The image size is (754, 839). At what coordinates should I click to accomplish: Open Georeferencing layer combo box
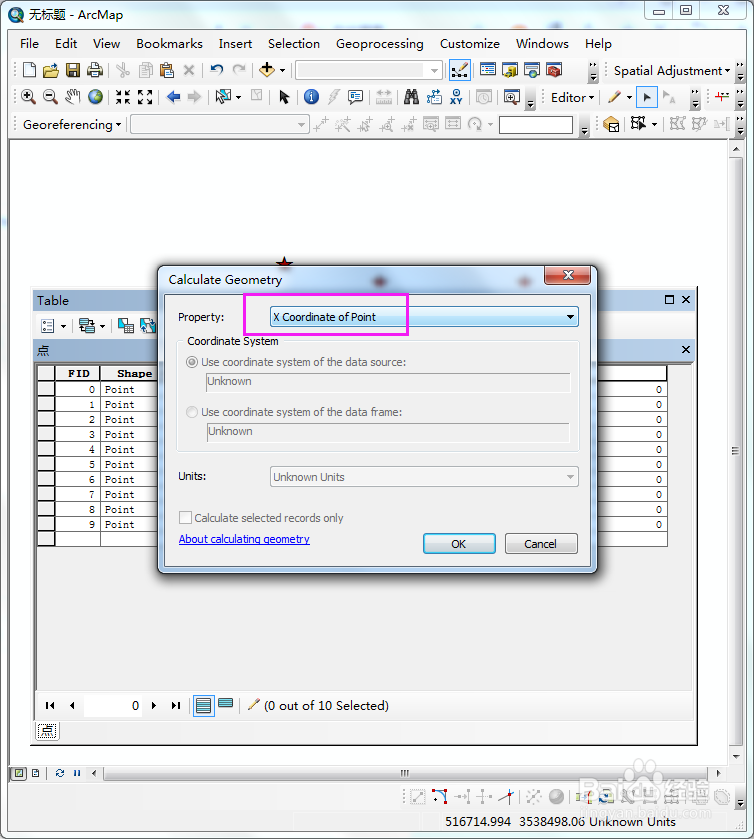tap(219, 125)
